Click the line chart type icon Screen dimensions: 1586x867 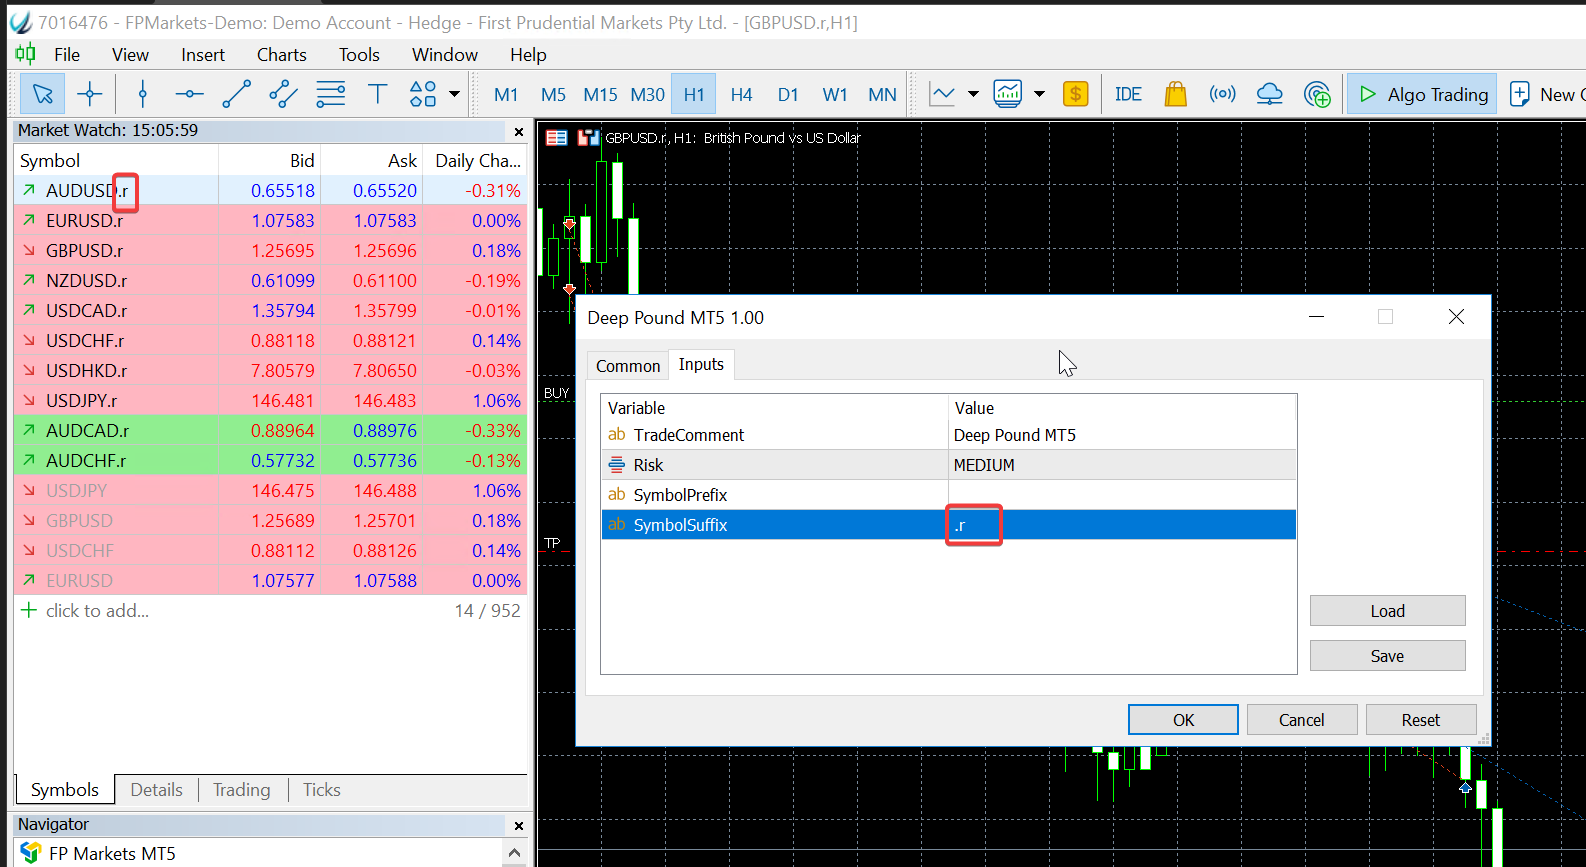[942, 94]
